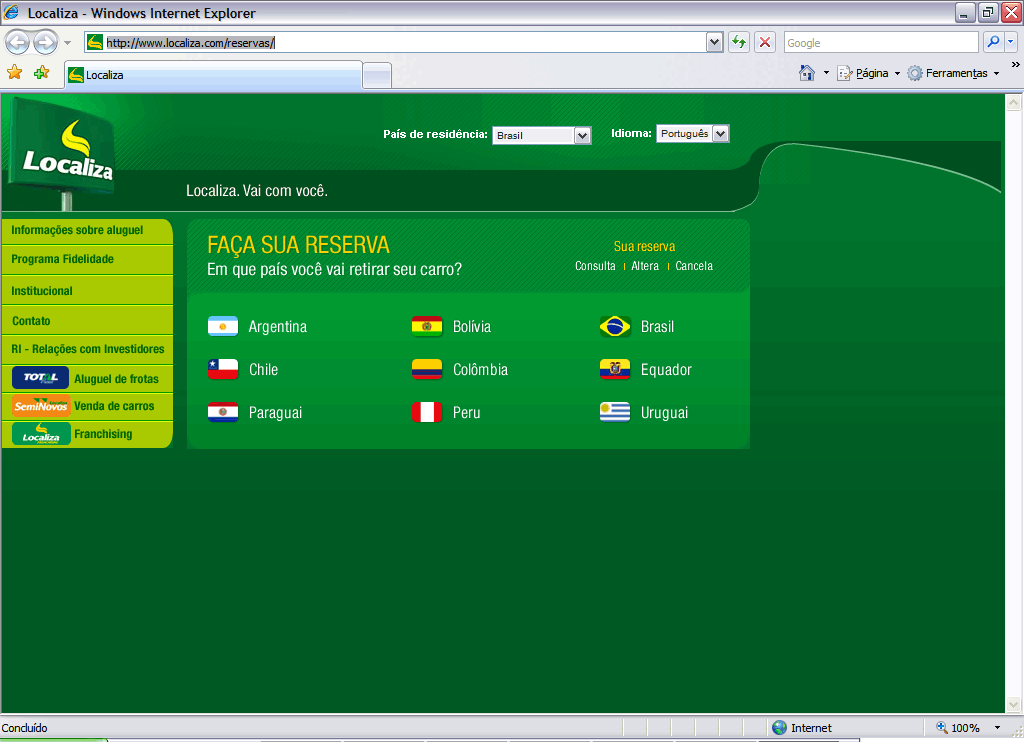
Task: Click the Localiza Franchising logo icon
Action: pos(40,434)
